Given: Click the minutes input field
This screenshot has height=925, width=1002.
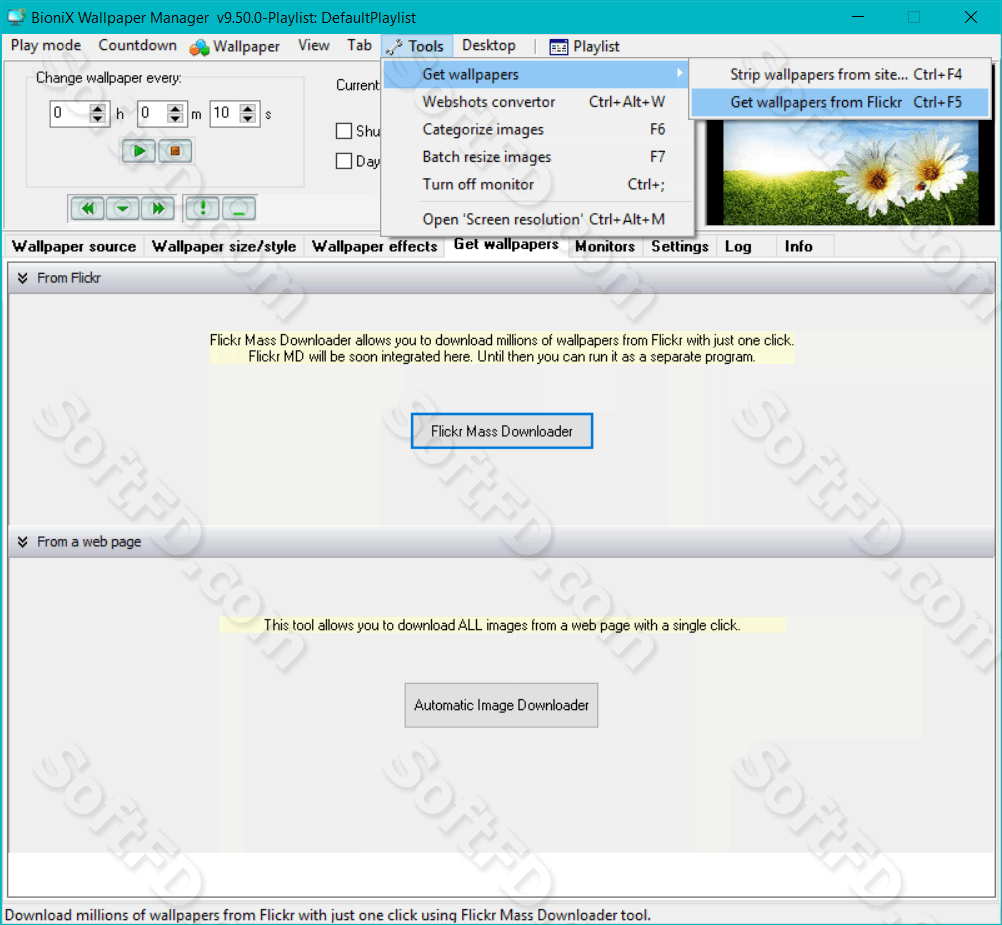Looking at the screenshot, I should [x=153, y=114].
